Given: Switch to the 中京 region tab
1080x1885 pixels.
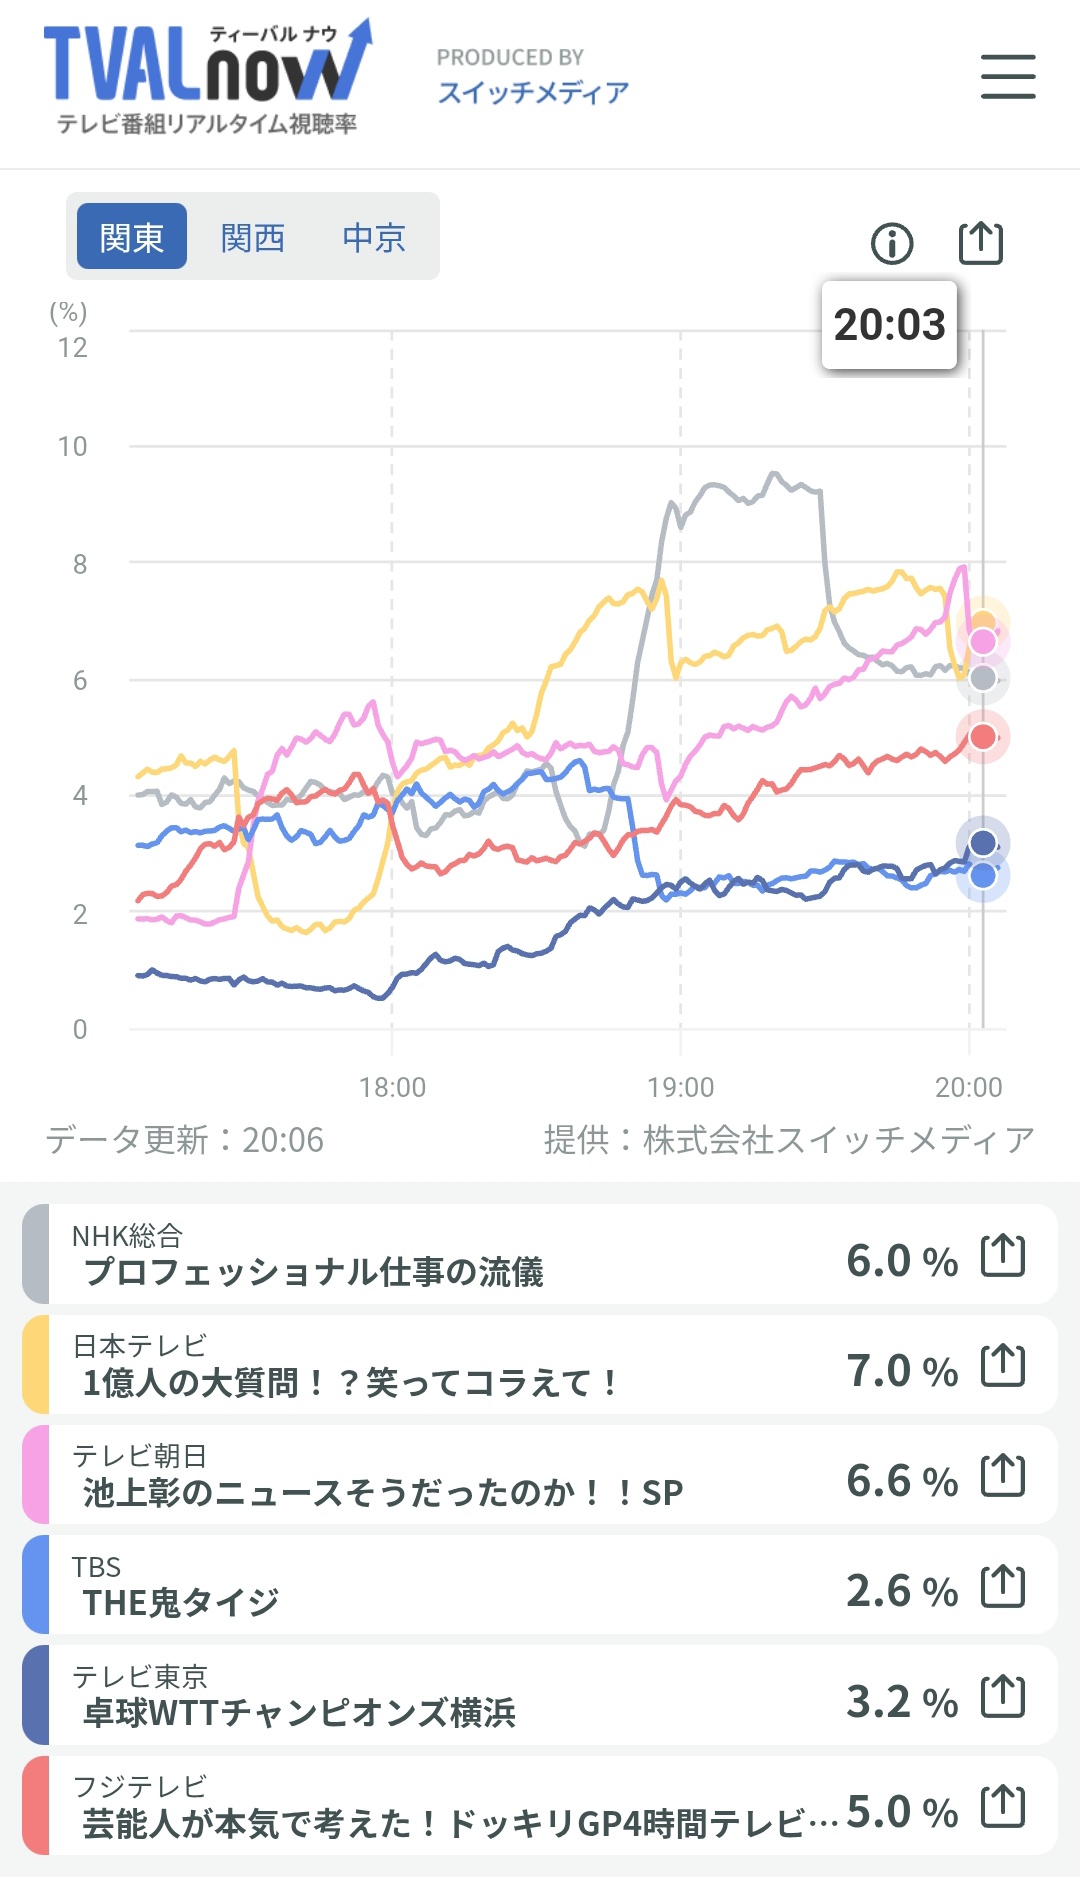Looking at the screenshot, I should pos(374,237).
